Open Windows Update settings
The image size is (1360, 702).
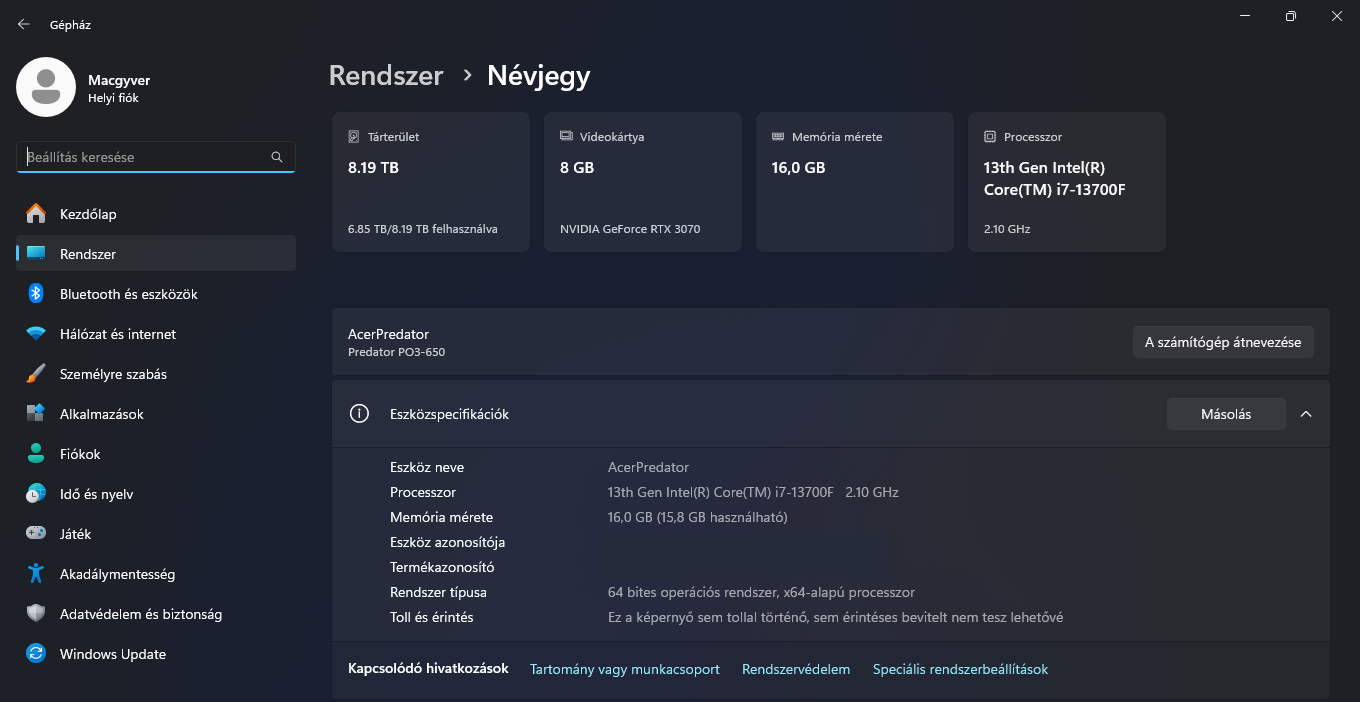[x=115, y=653]
